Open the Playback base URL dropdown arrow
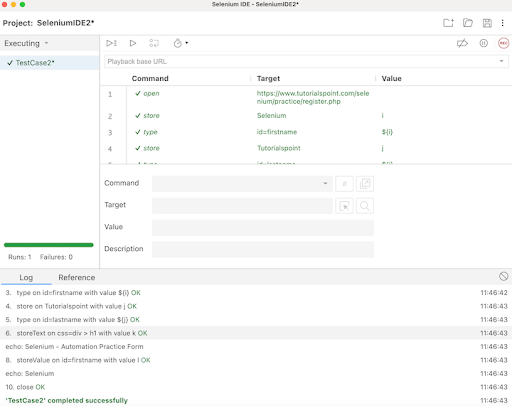The height and width of the screenshot is (406, 512). pyautogui.click(x=501, y=61)
